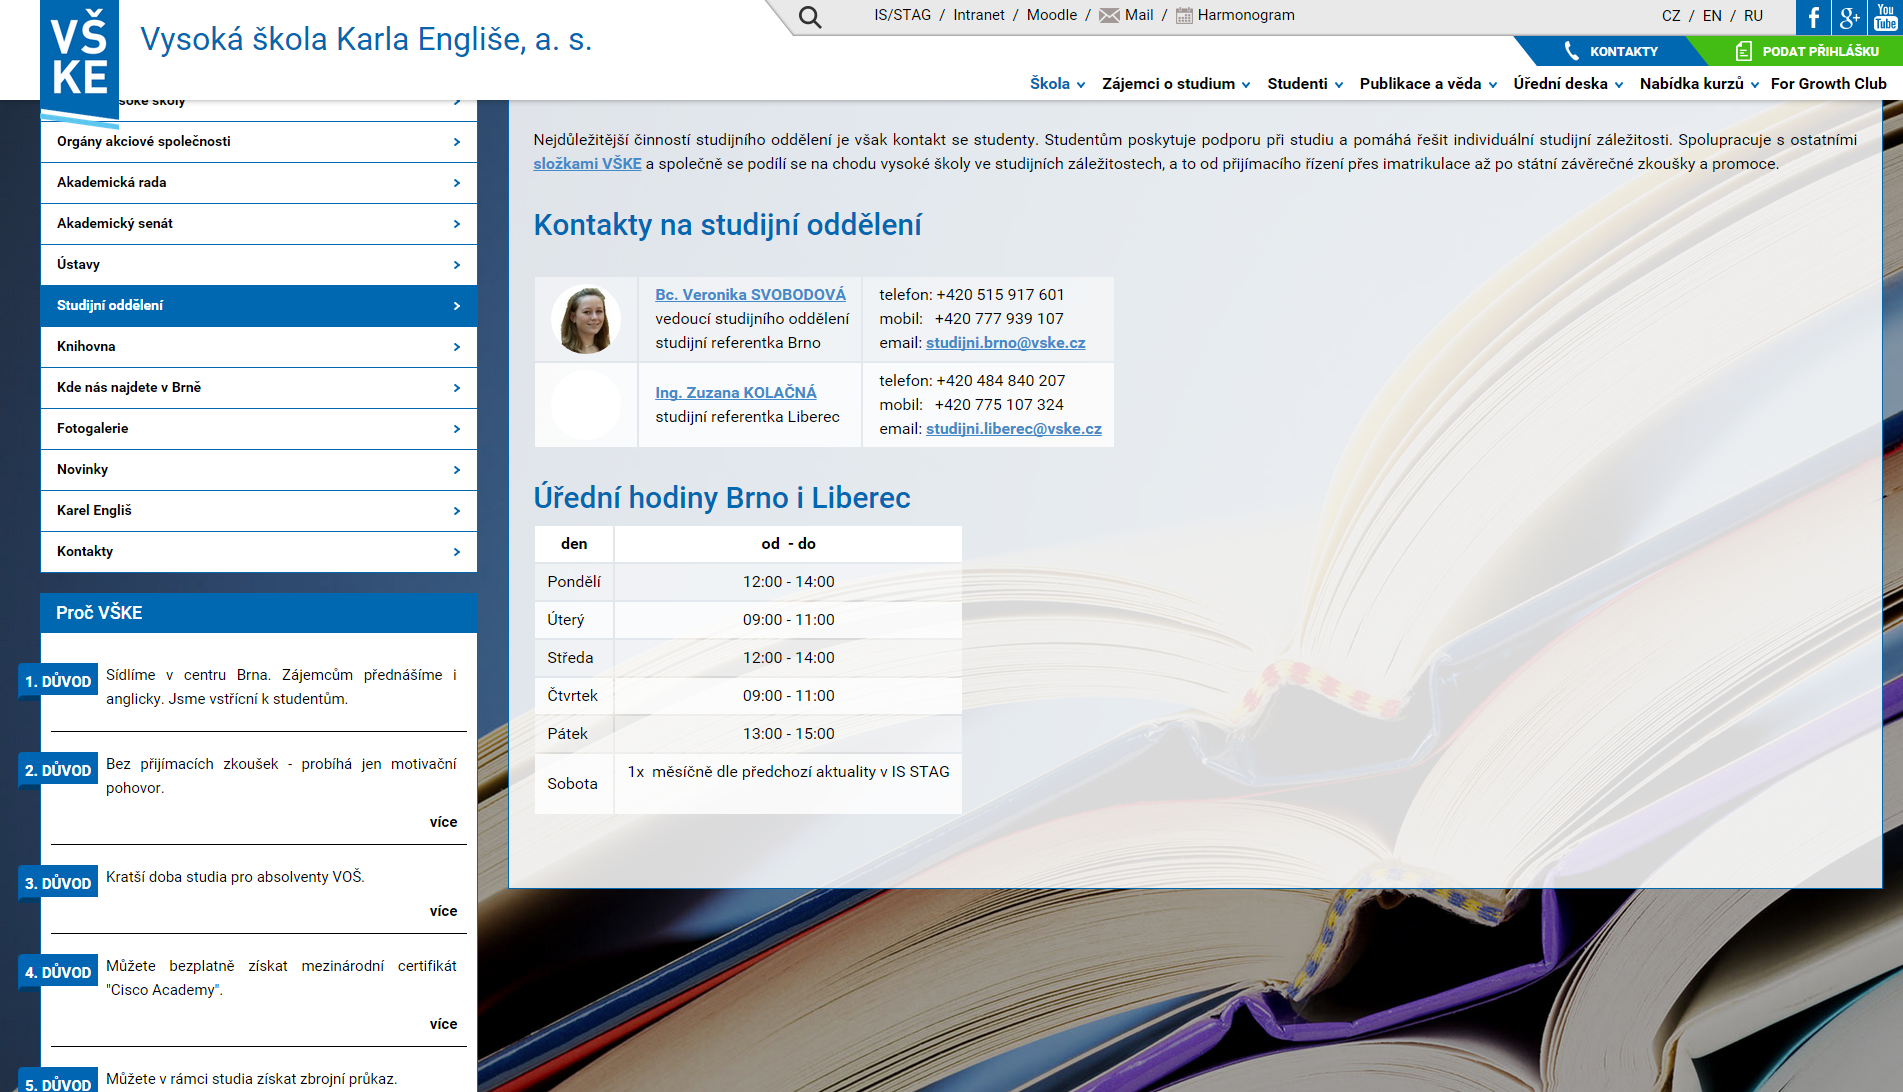Click the Pátek 13:00 - 15:00 hours cell
This screenshot has width=1903, height=1092.
[788, 734]
